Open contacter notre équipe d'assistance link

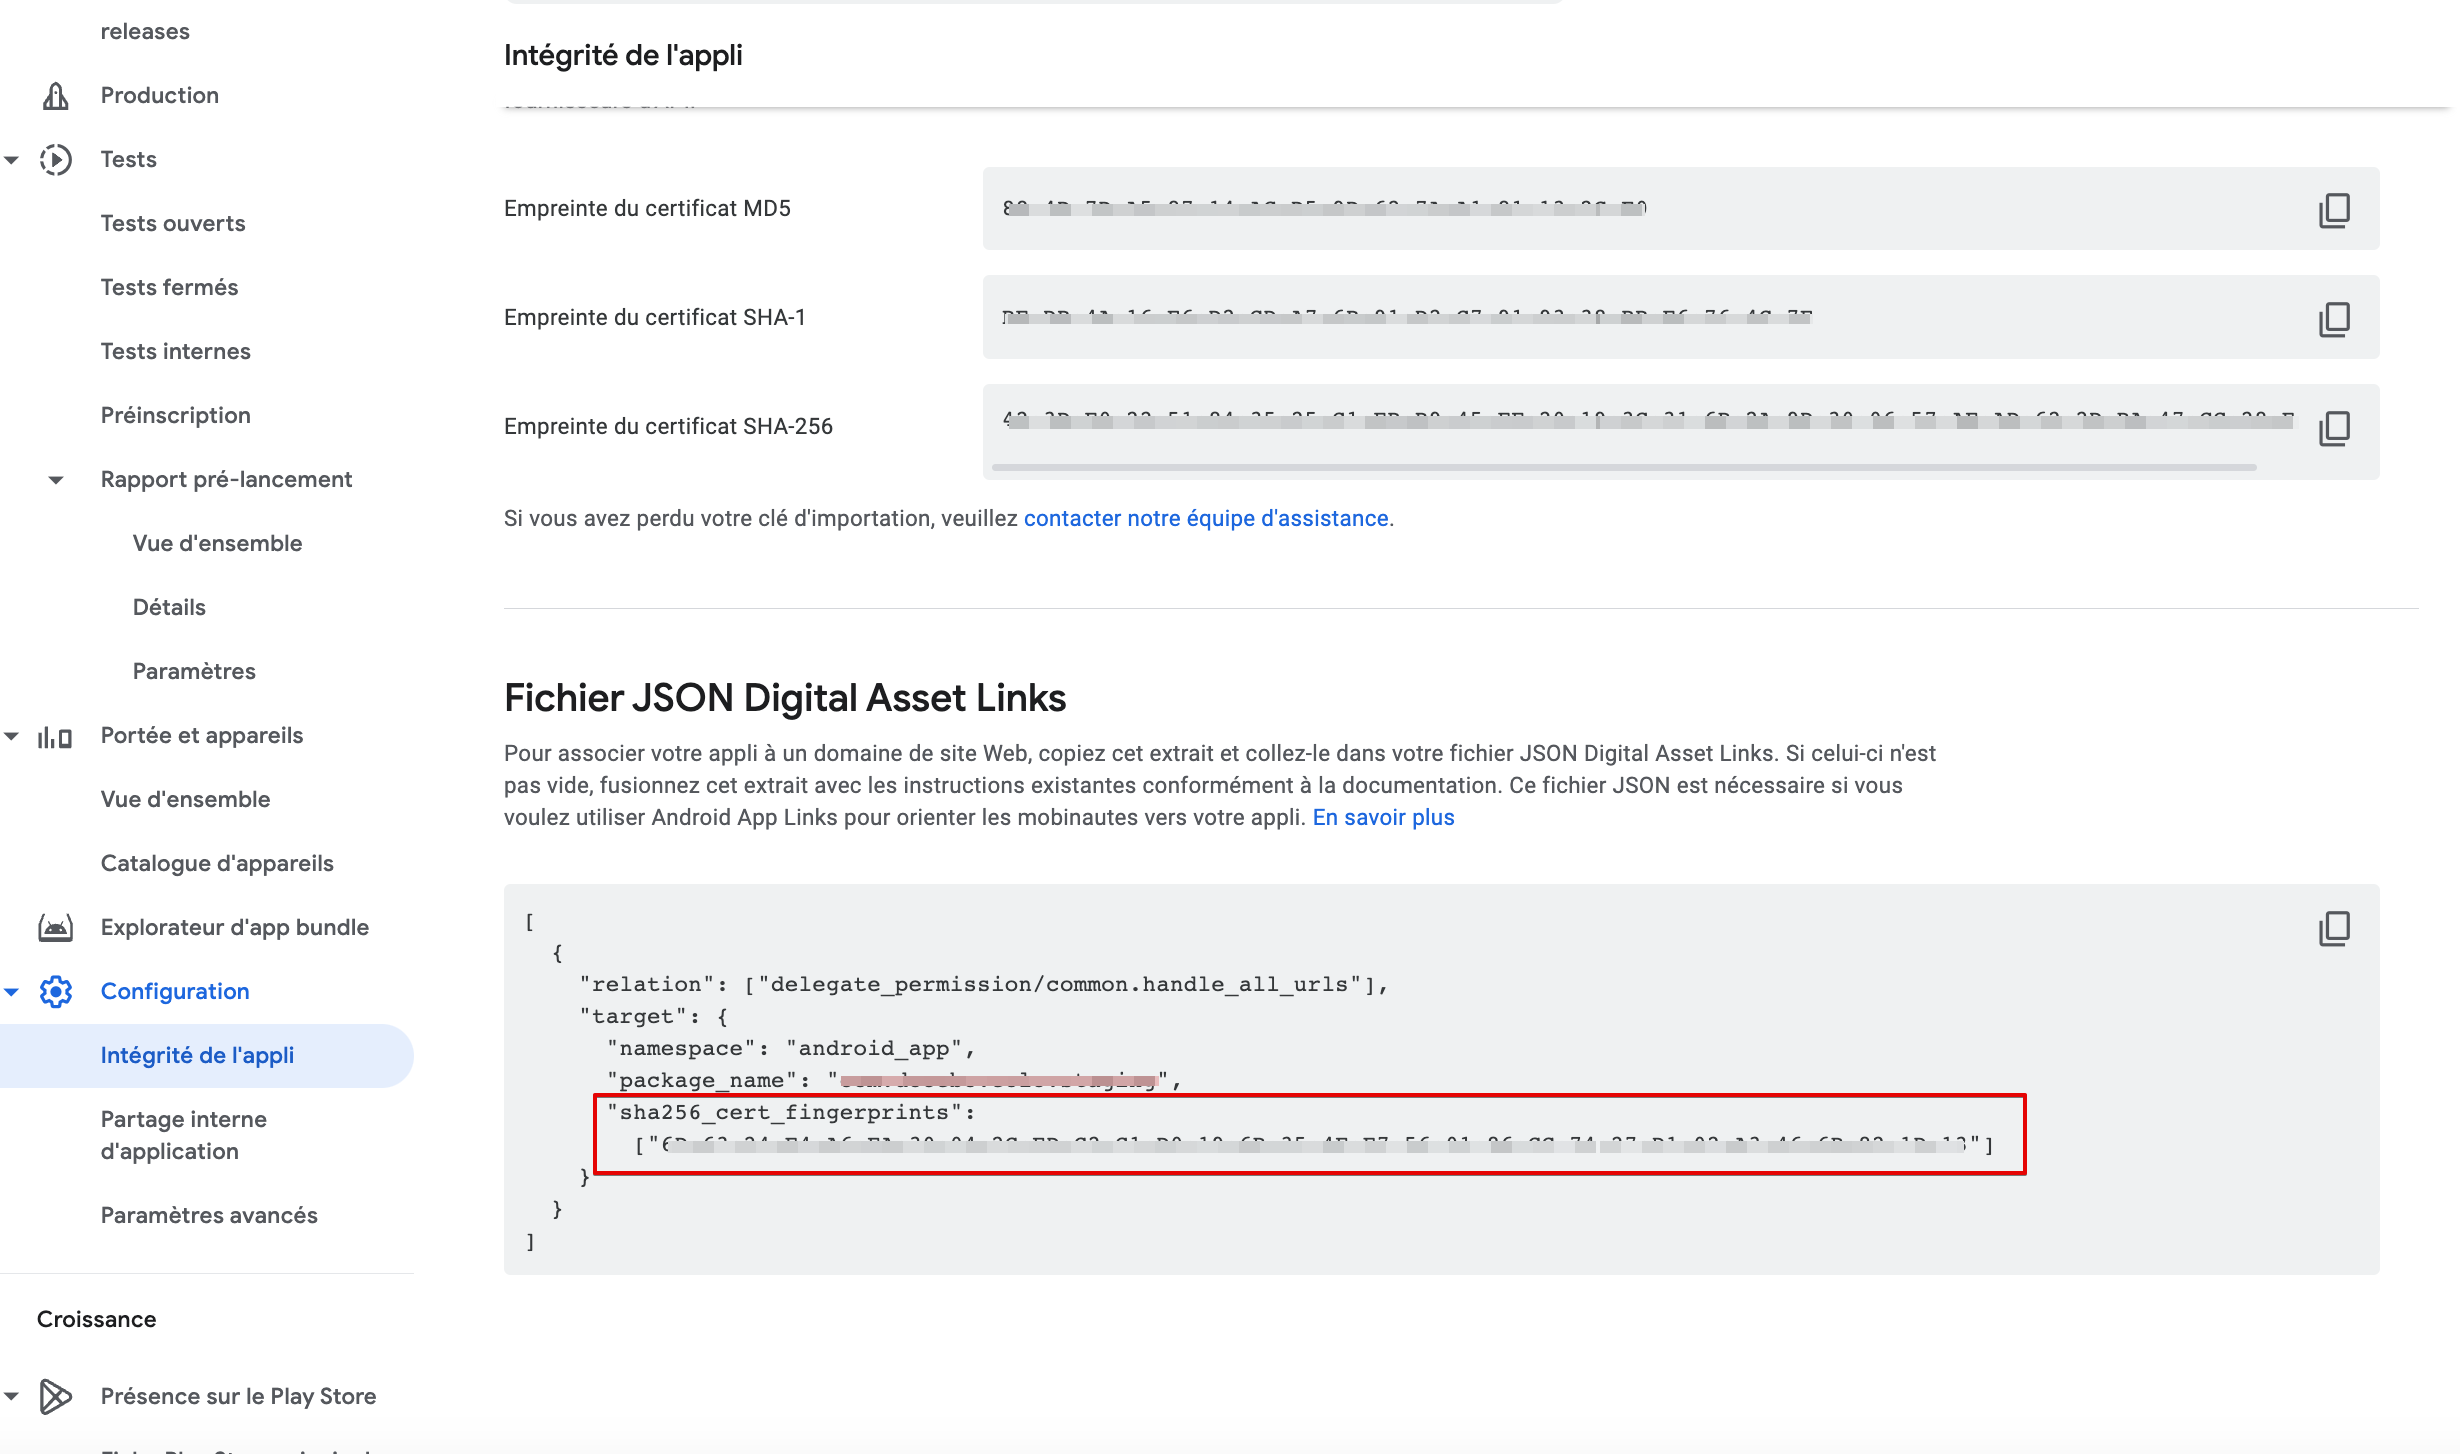point(1205,518)
